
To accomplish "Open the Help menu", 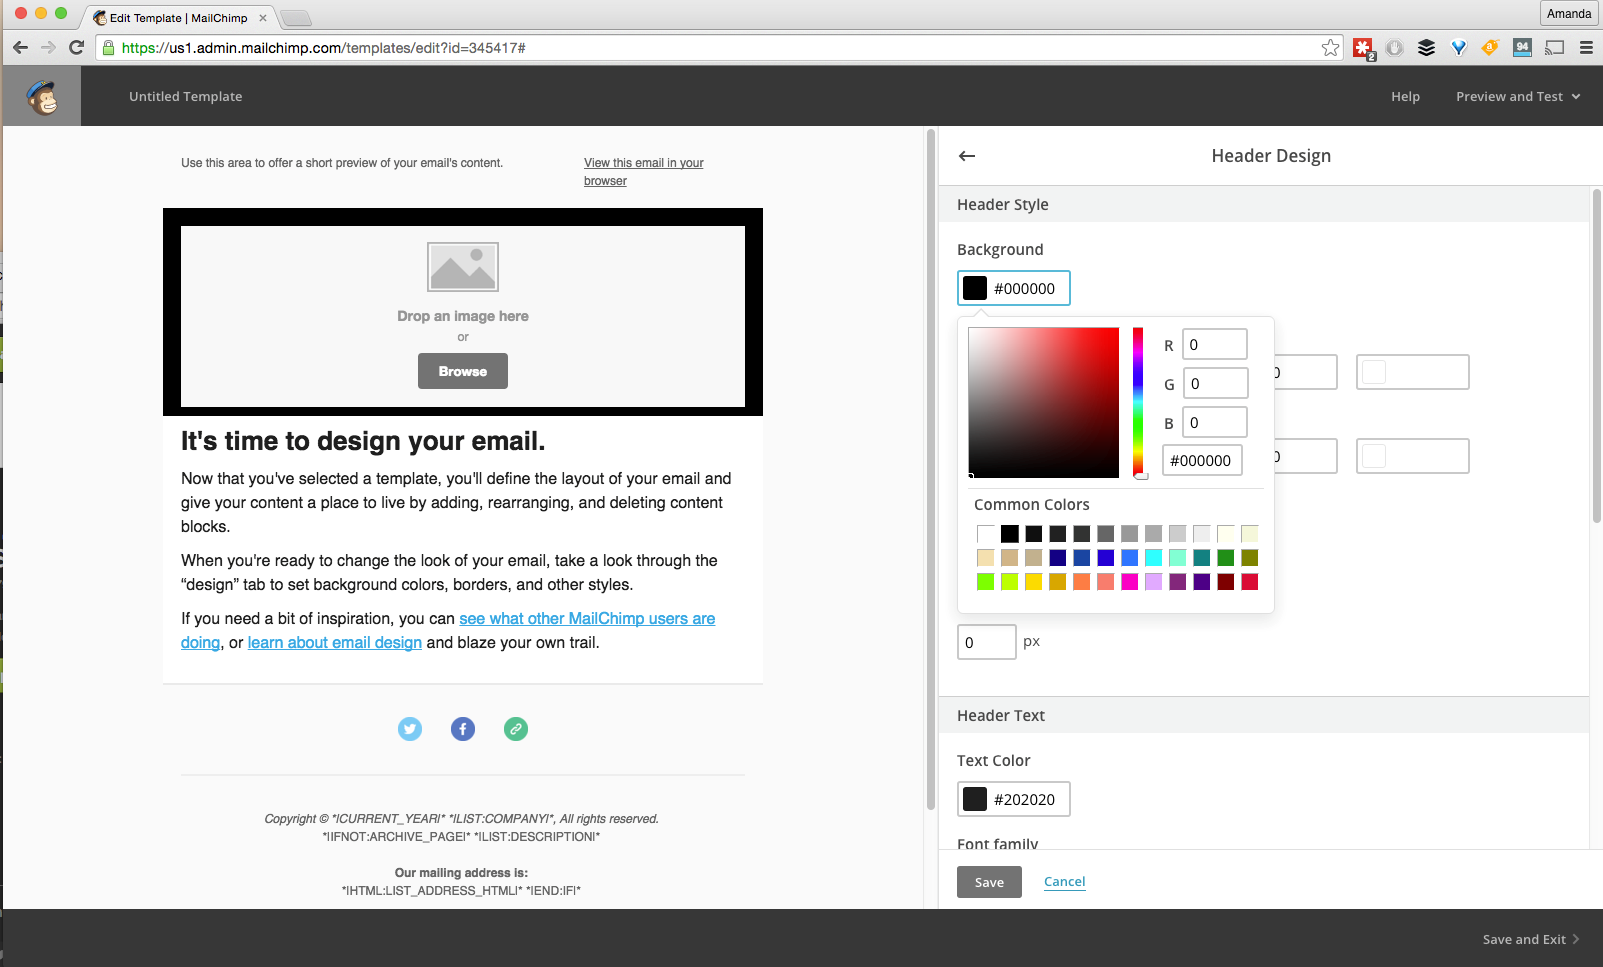I will click(1405, 97).
